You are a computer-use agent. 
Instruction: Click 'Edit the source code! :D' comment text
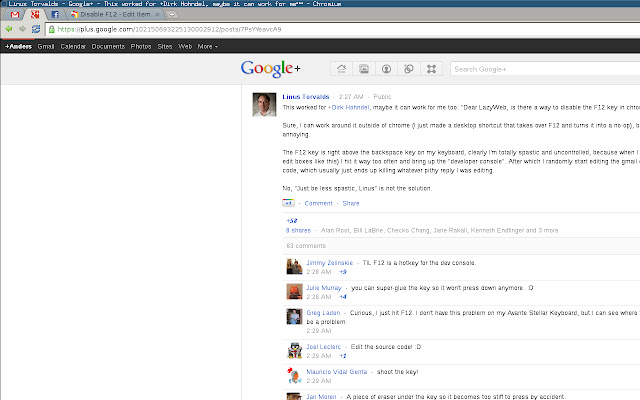tap(386, 347)
